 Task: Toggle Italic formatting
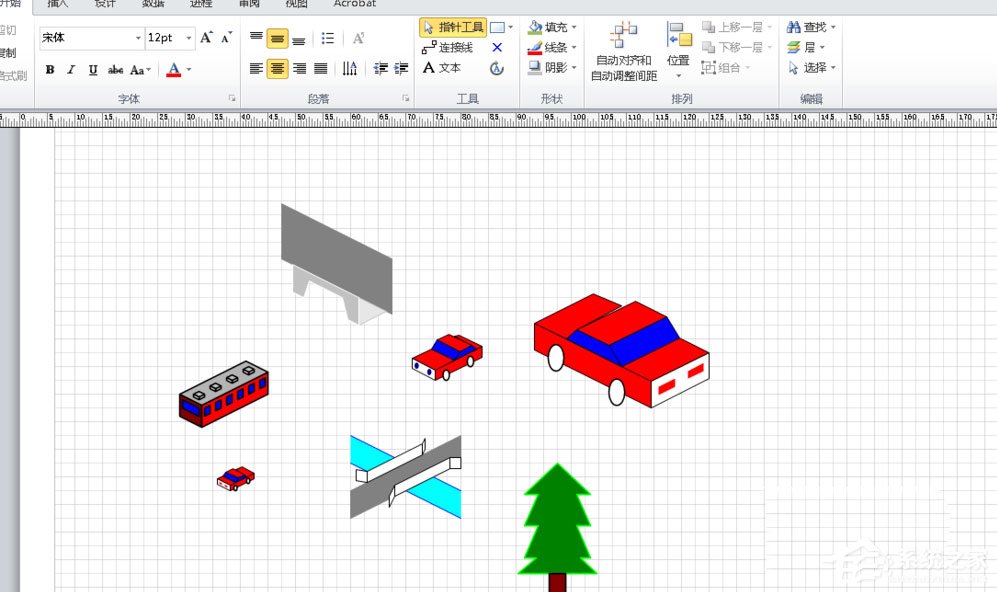coord(72,70)
